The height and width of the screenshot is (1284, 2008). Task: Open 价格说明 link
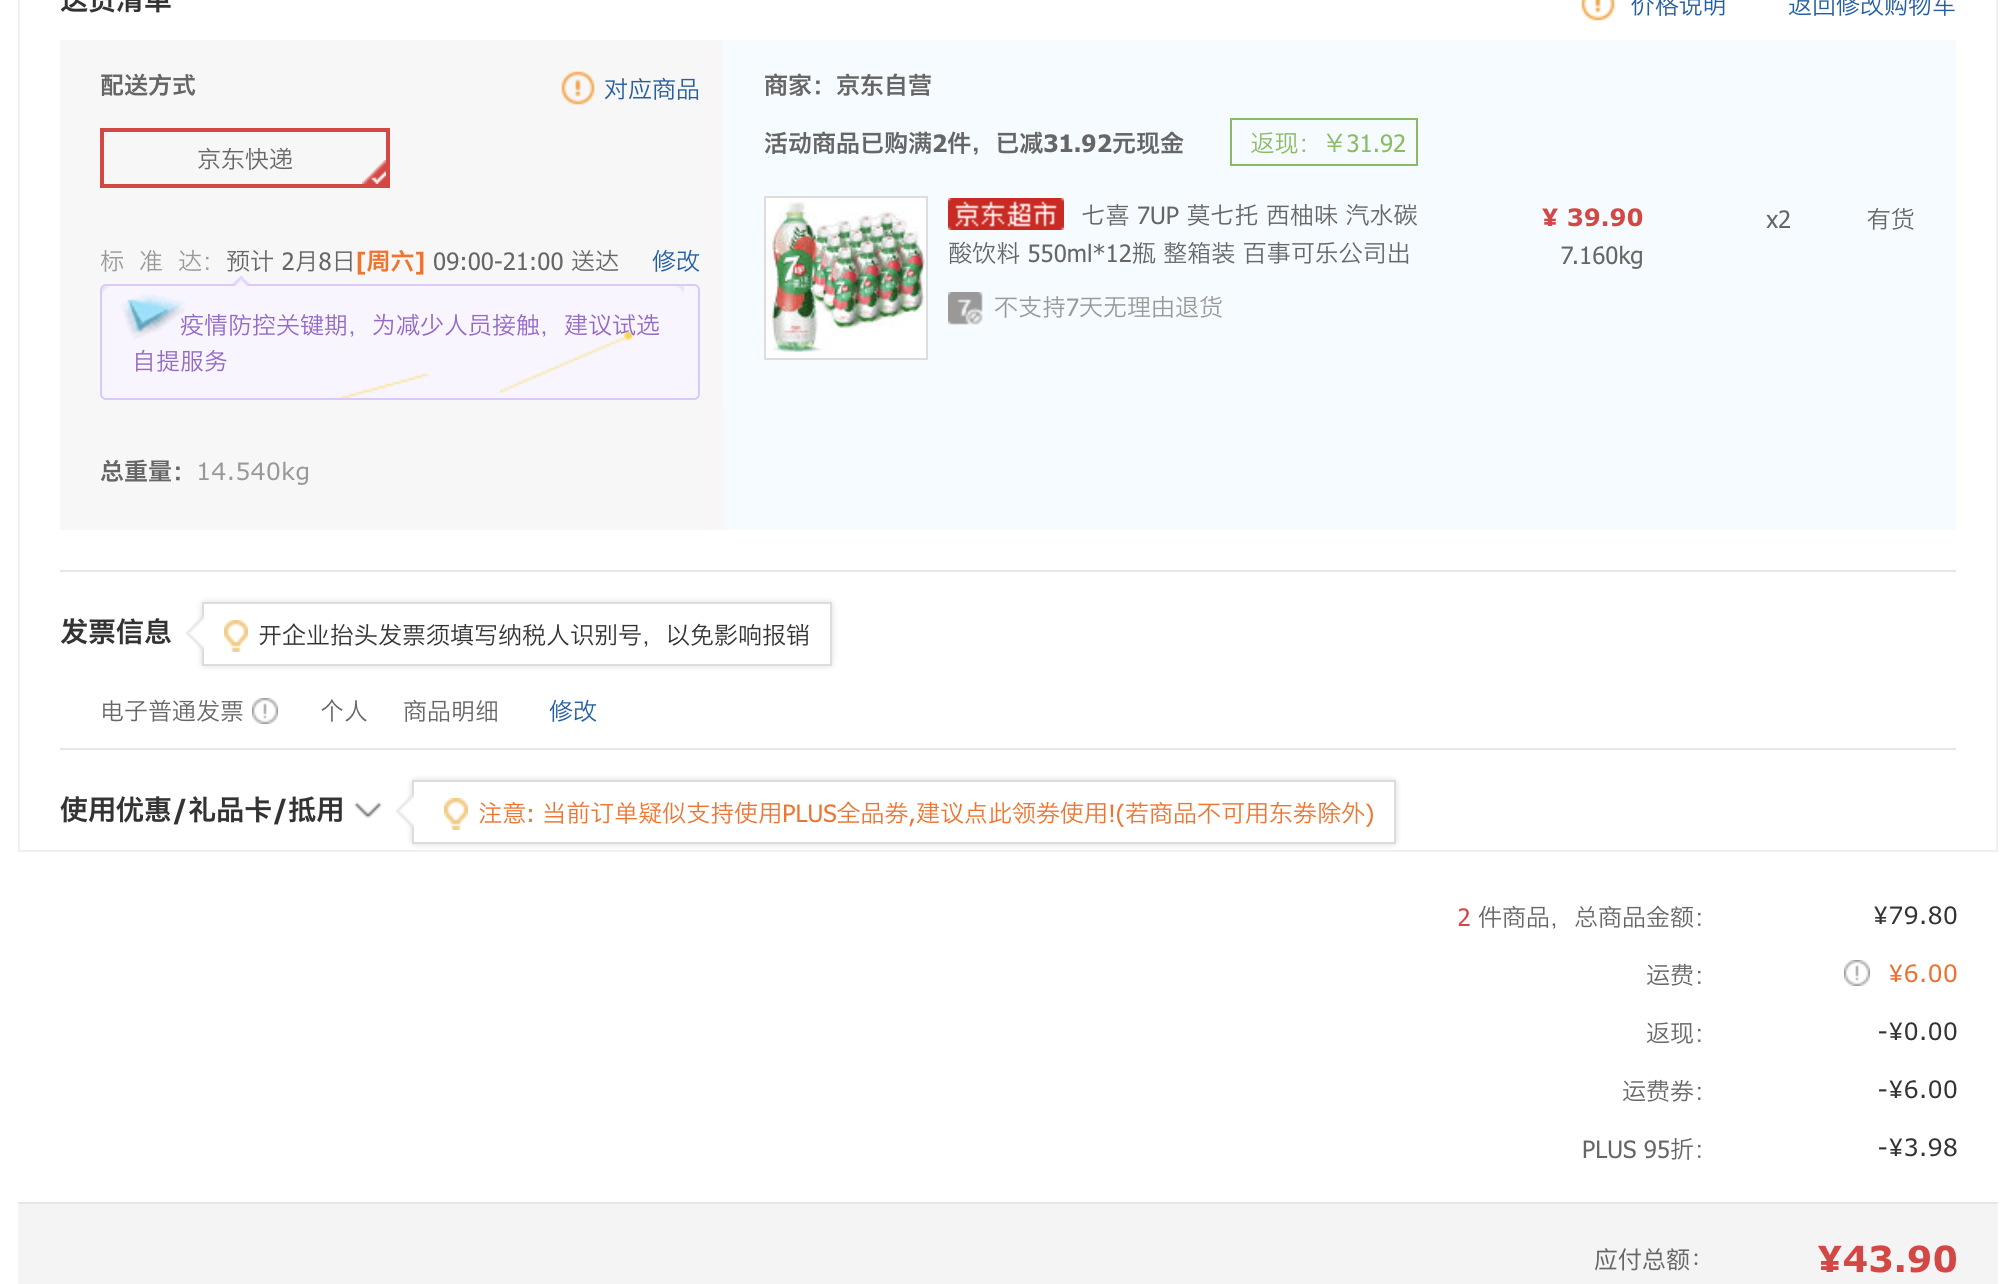tap(1678, 8)
